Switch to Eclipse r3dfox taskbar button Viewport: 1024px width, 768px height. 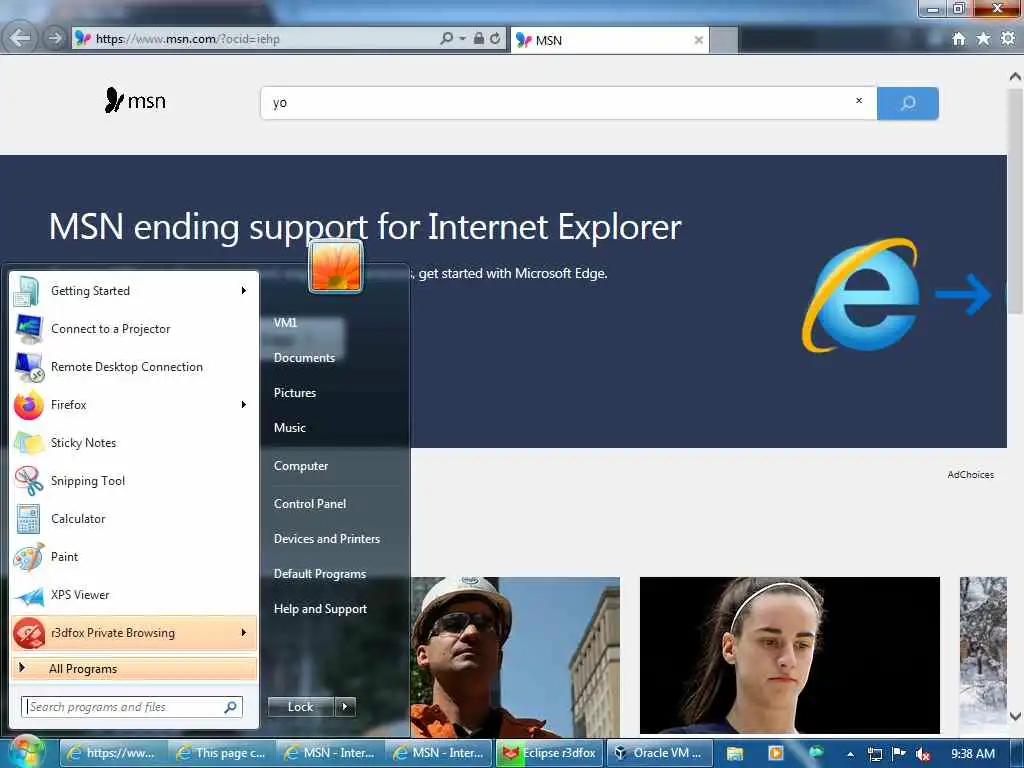coord(550,753)
